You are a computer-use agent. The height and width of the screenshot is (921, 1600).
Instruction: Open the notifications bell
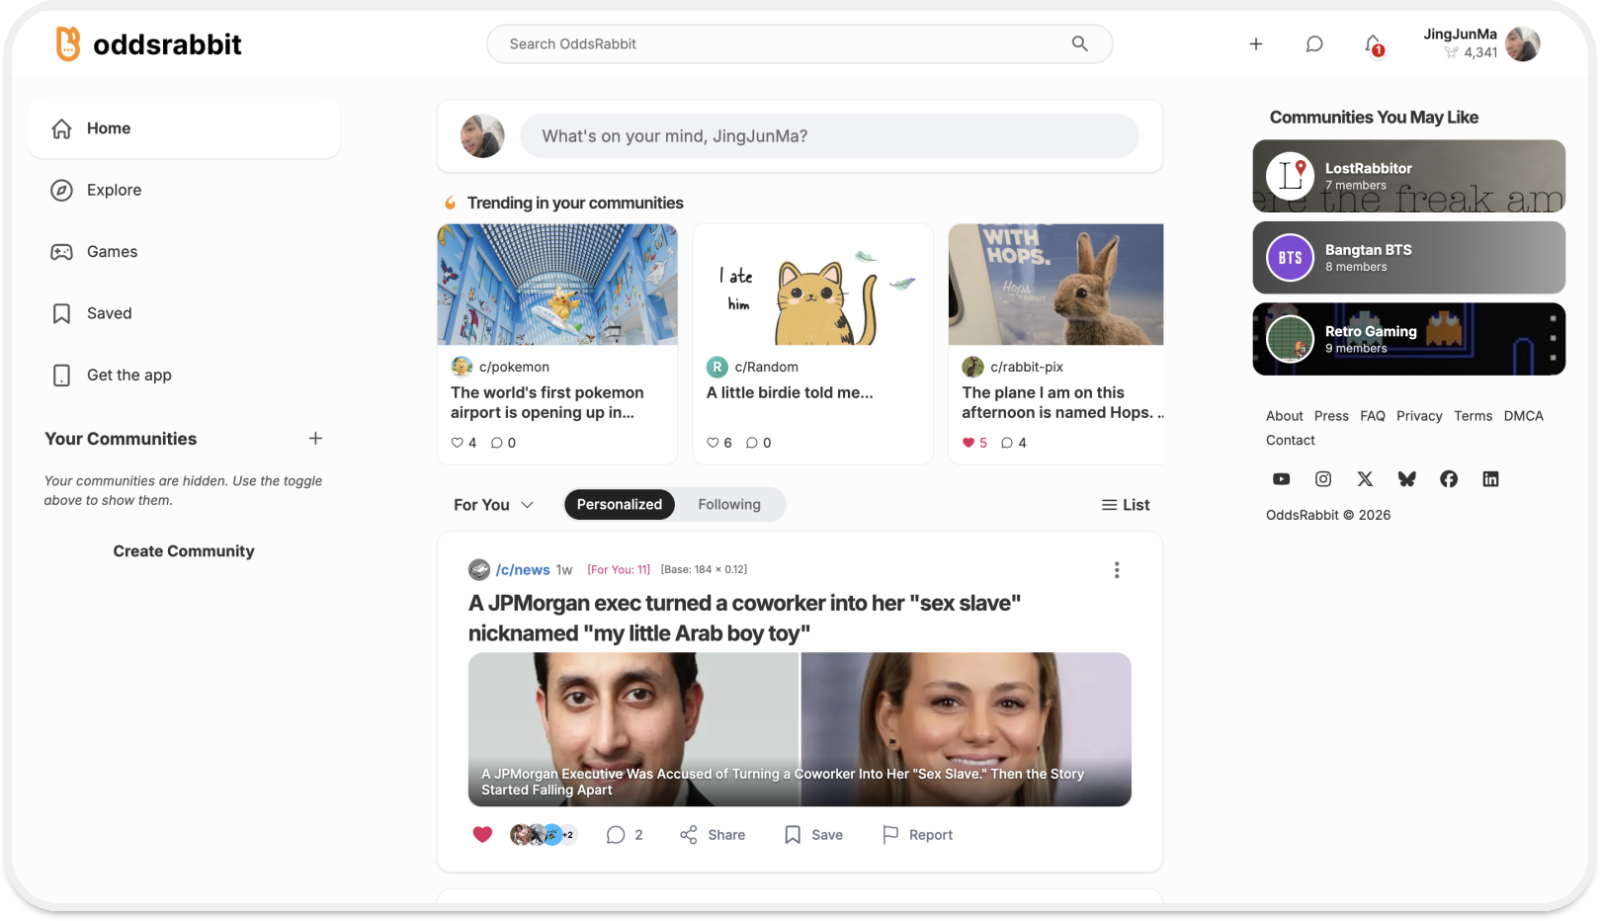tap(1374, 45)
